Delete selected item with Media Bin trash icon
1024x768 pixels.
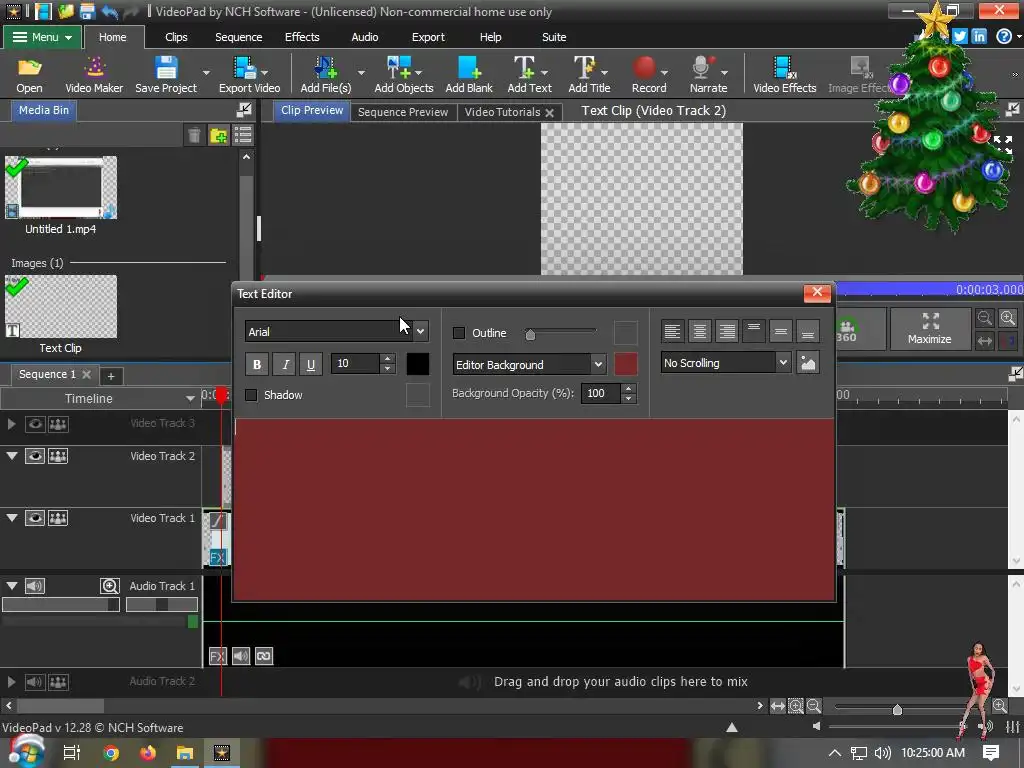194,135
